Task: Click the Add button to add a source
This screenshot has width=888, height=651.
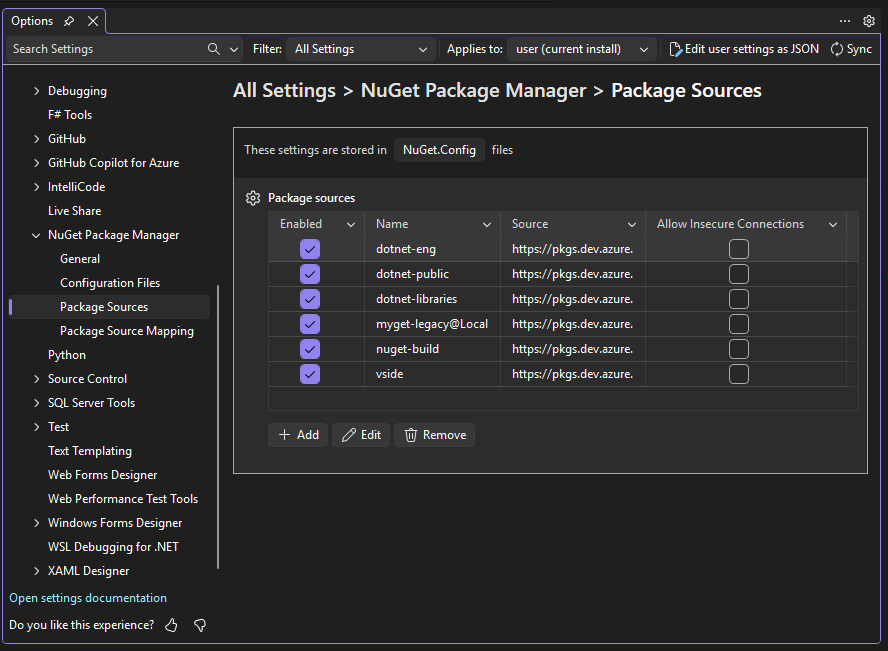Action: pyautogui.click(x=297, y=434)
